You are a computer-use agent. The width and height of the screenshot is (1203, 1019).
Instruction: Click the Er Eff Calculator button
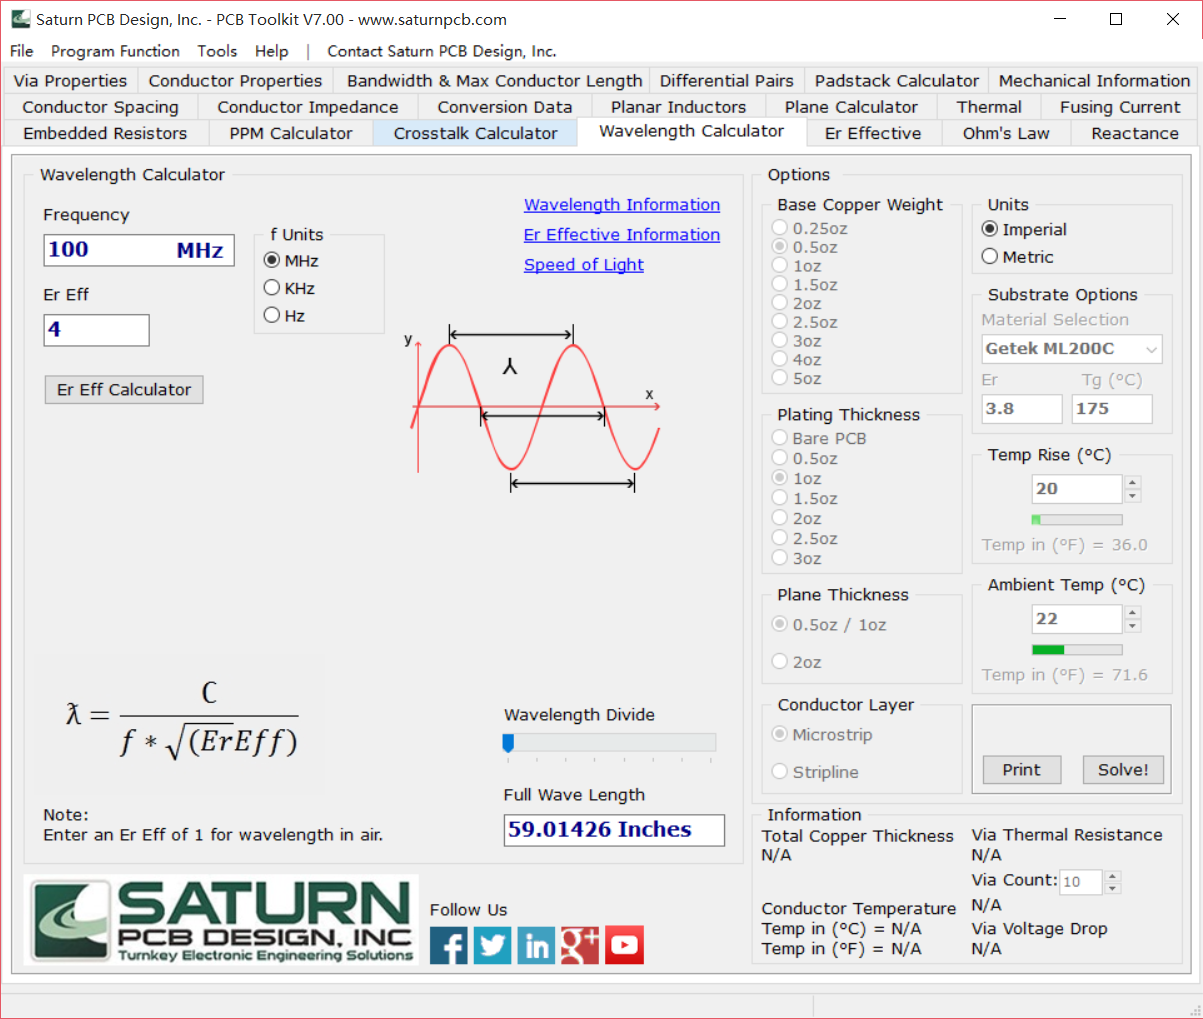coord(123,389)
